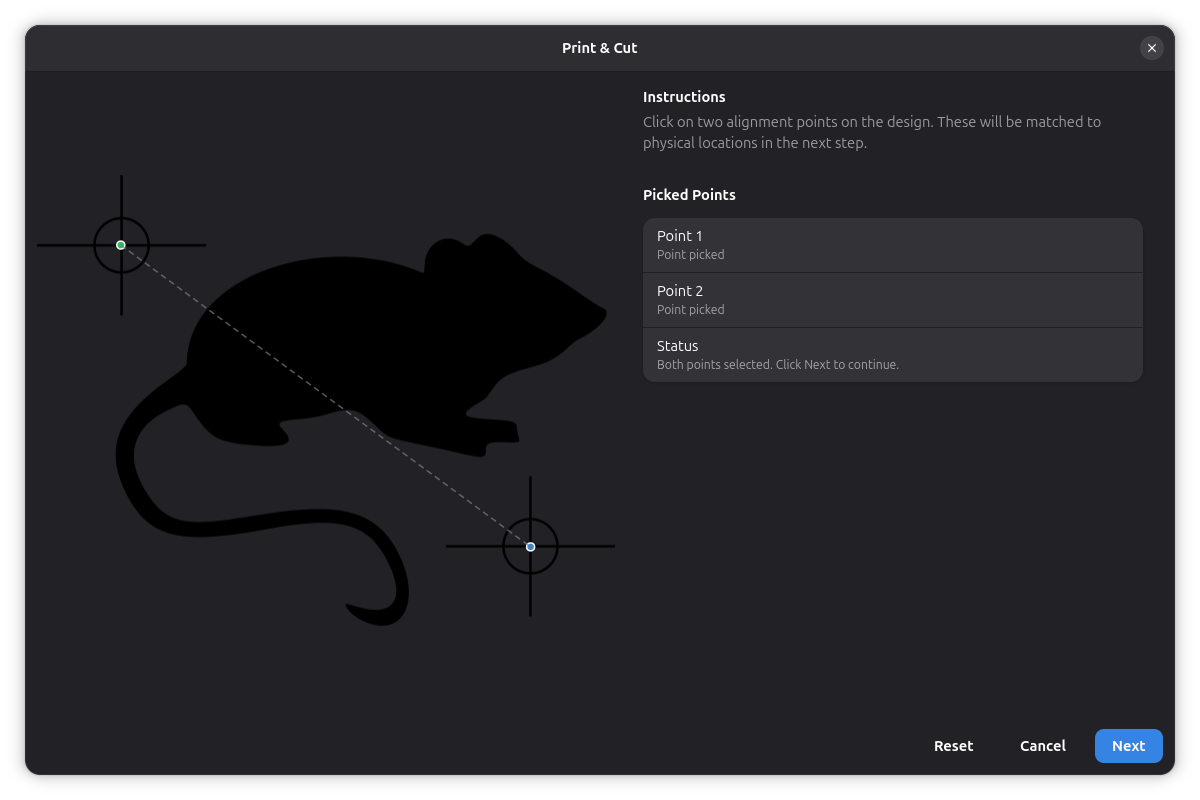Click the Picked Points heading
The width and height of the screenshot is (1200, 800).
click(x=689, y=195)
